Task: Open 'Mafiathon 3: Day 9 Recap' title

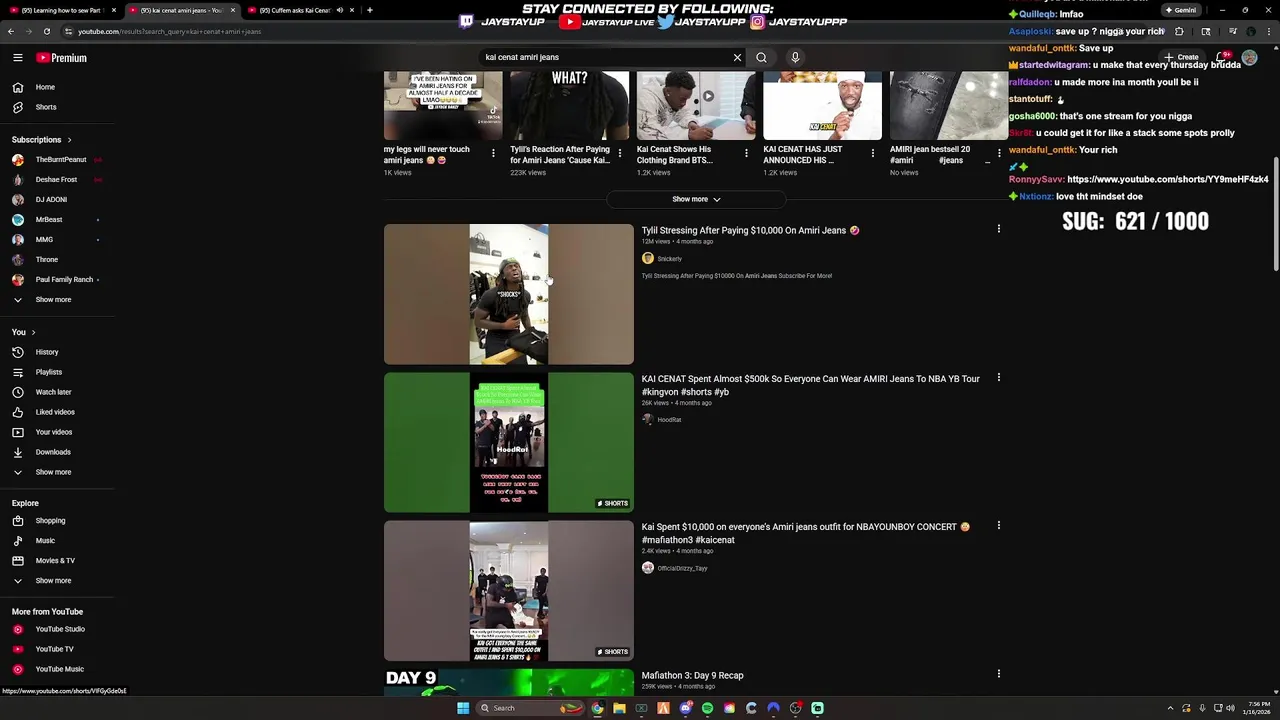Action: pyautogui.click(x=692, y=675)
